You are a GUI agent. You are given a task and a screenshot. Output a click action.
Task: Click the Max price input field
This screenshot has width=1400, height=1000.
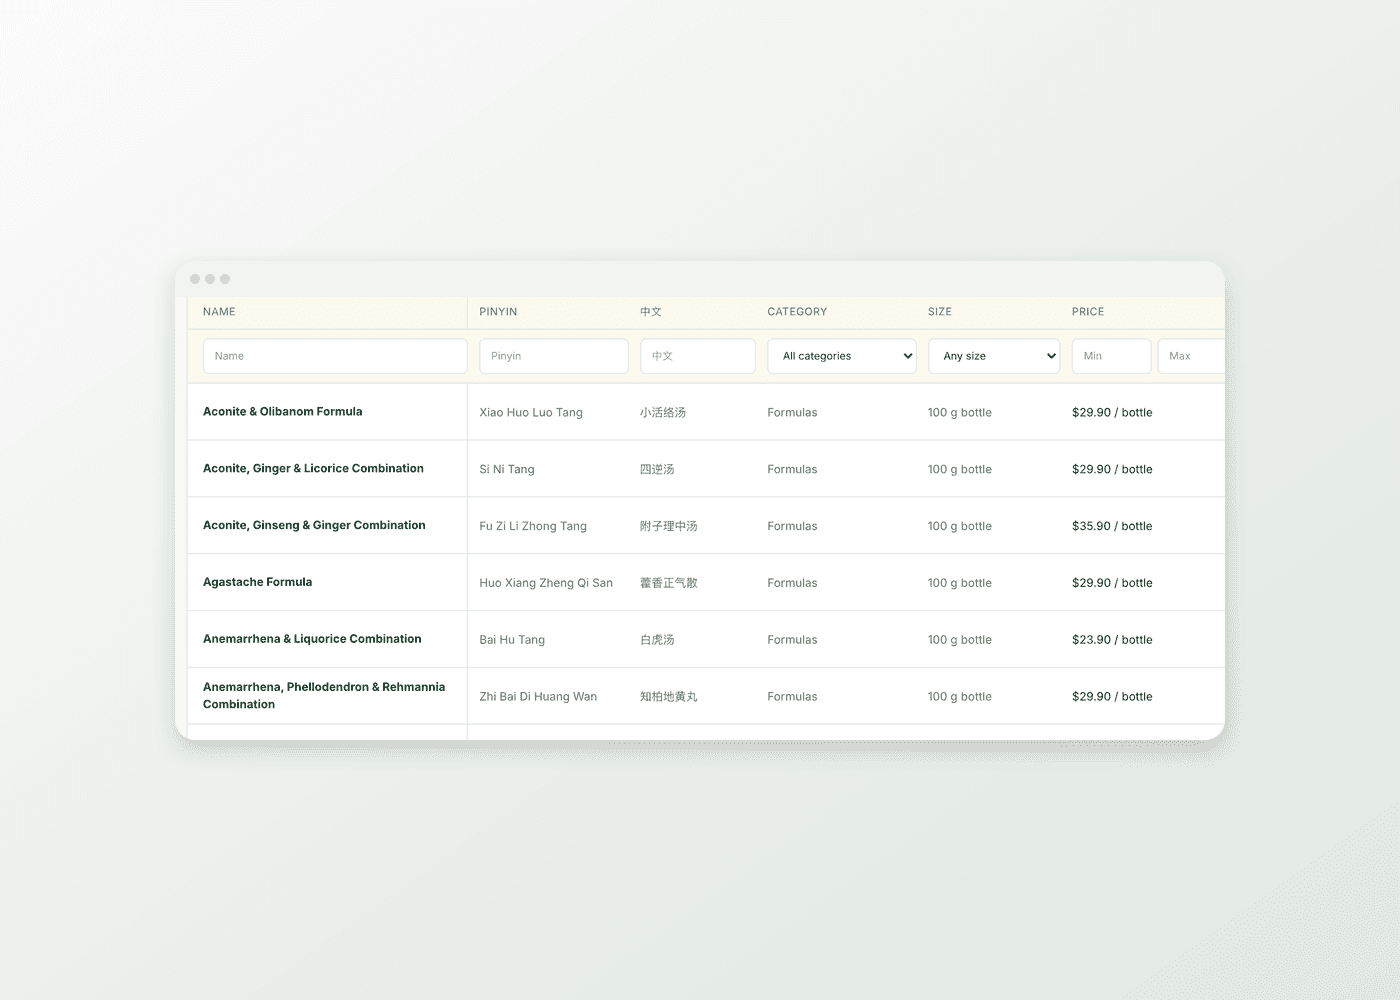(x=1191, y=356)
